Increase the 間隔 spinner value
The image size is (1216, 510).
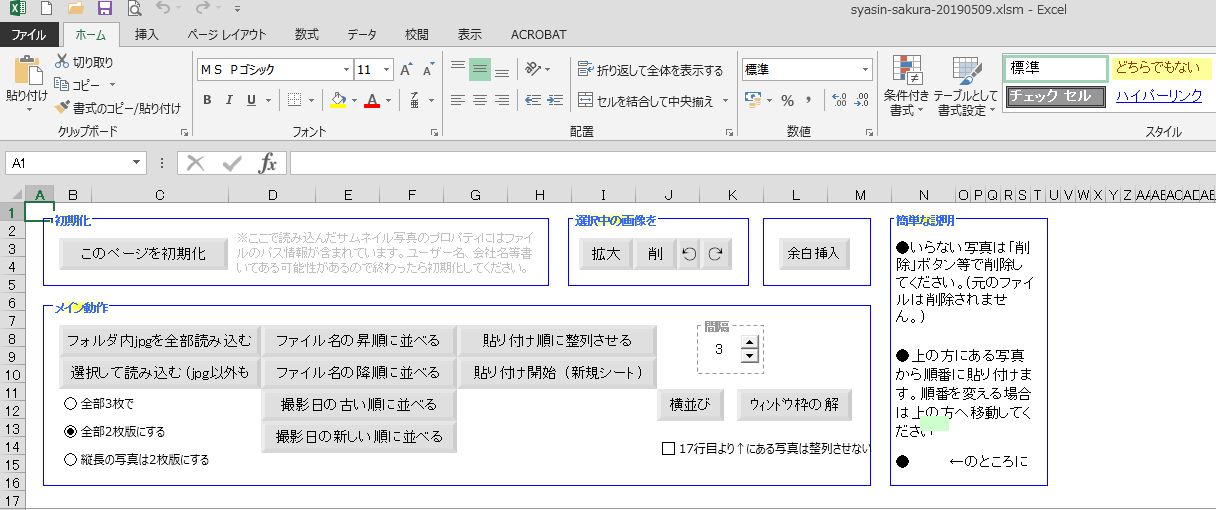pyautogui.click(x=749, y=343)
